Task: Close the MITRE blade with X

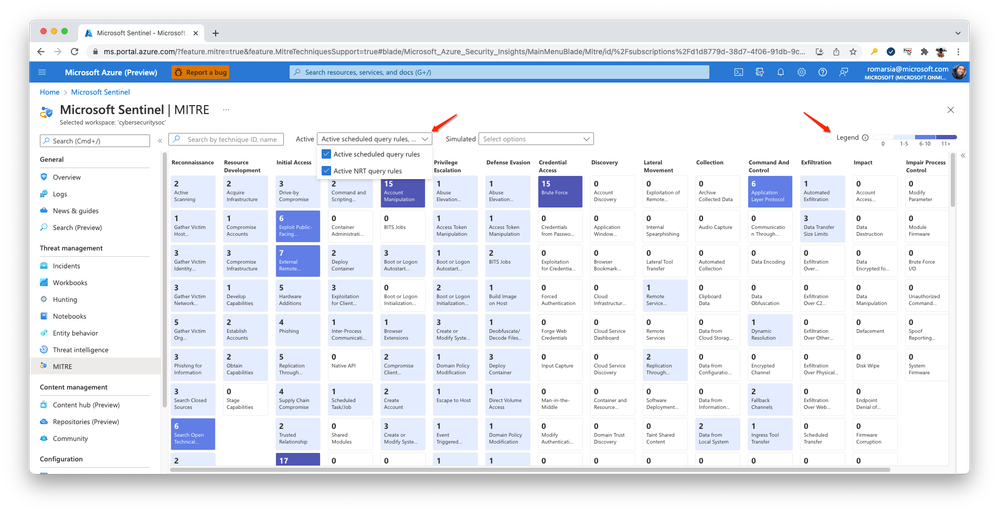Action: [951, 110]
